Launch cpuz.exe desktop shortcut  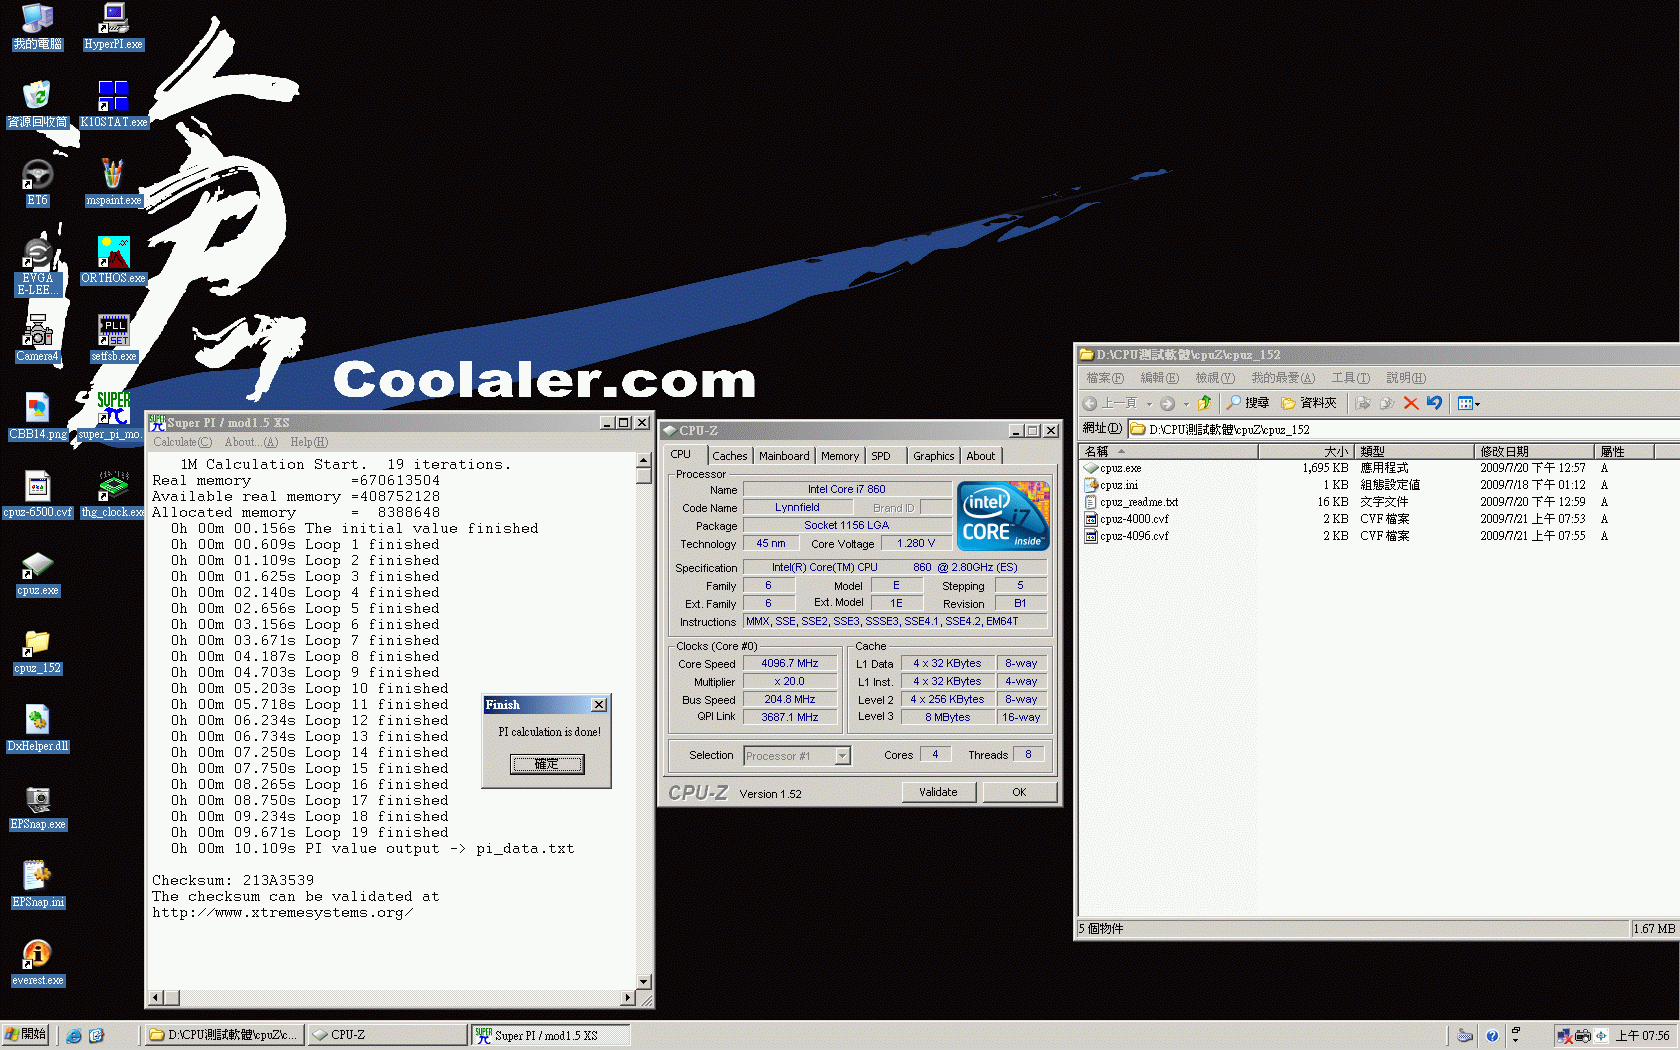tap(37, 572)
